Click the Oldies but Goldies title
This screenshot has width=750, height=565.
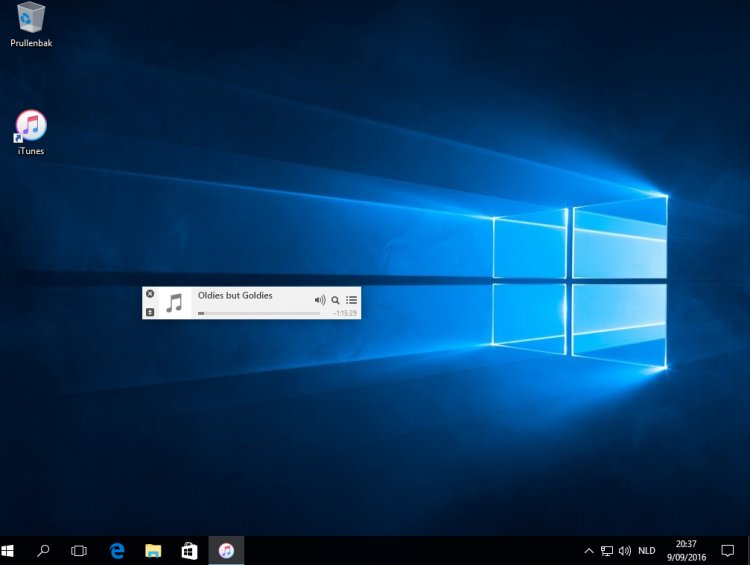pos(235,295)
